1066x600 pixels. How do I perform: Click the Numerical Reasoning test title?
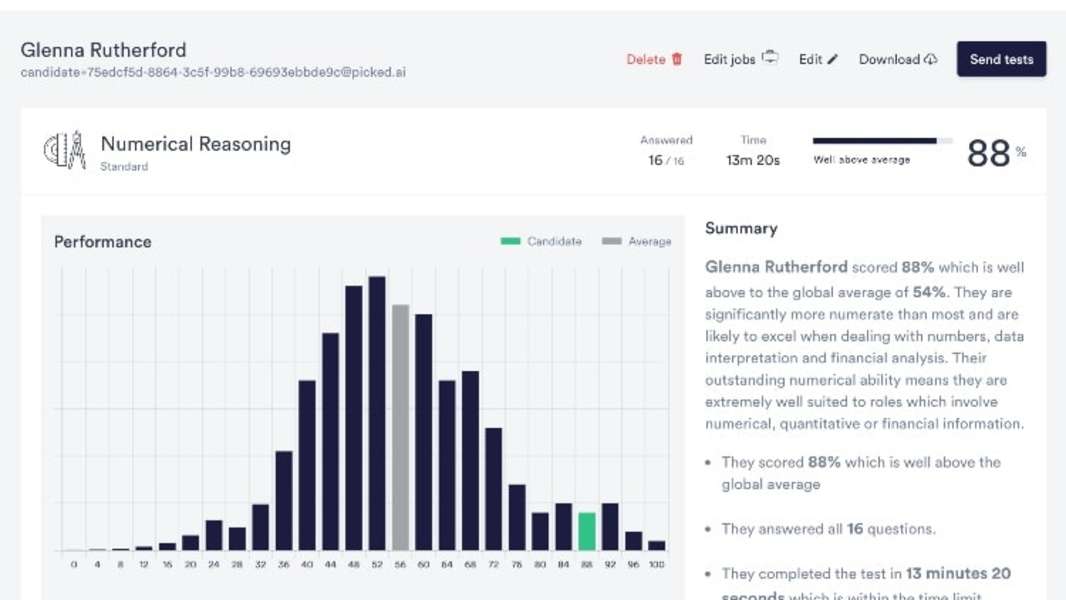(196, 144)
